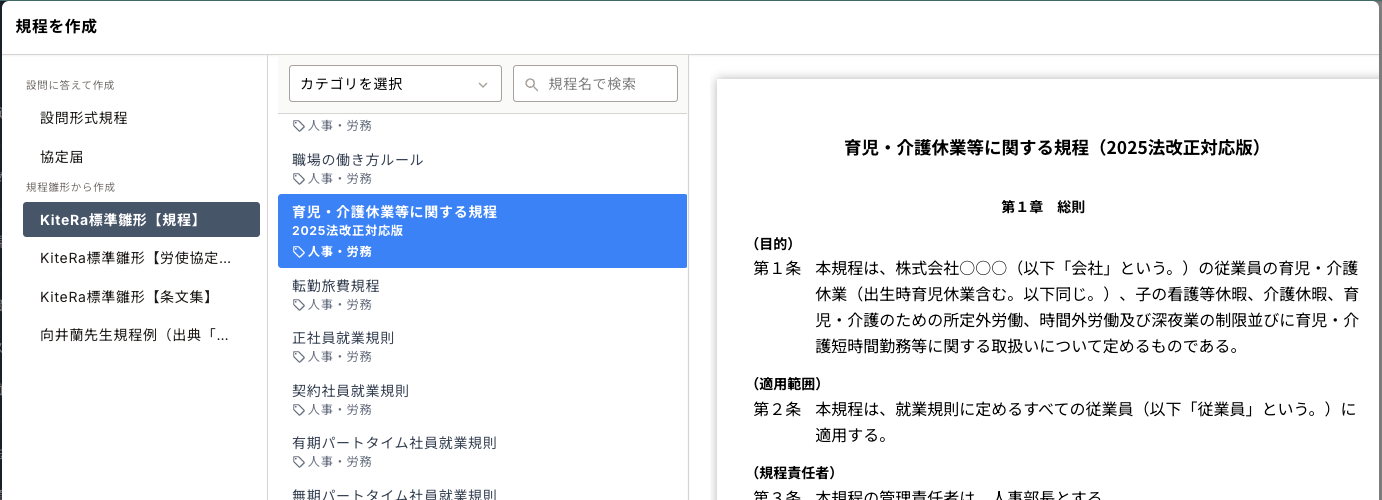Click tag icon under 職場の働き方ルール

299,179
